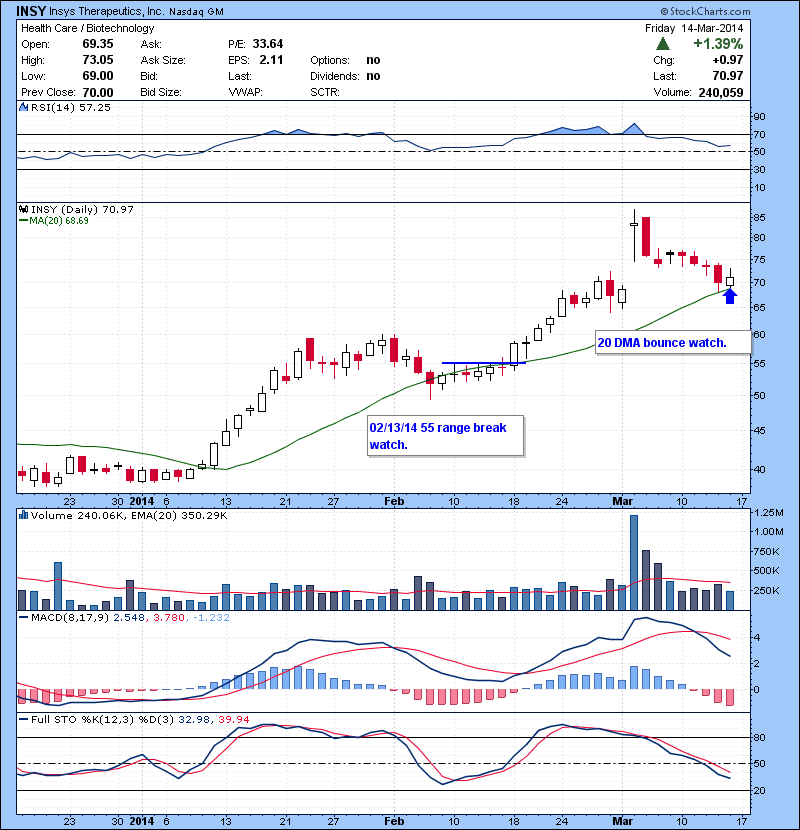This screenshot has height=830, width=800.
Task: Click the '02/13/14 55 range break watch.' annotation
Action: (x=446, y=436)
